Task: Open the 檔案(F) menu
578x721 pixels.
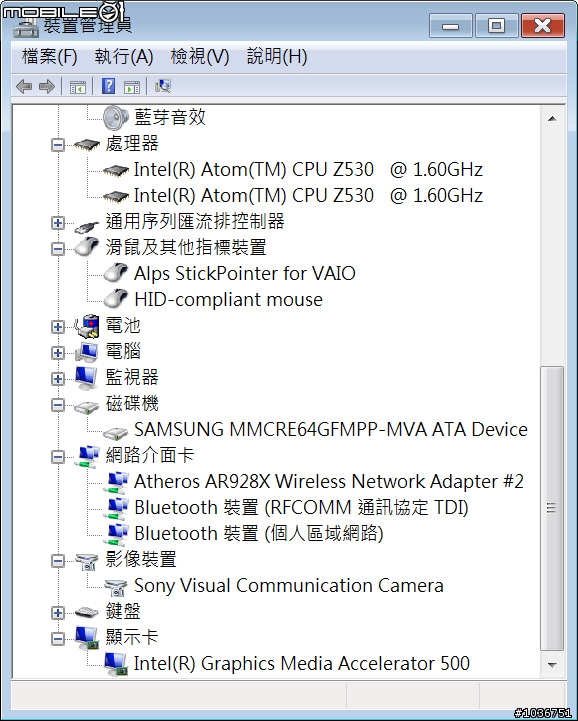Action: pyautogui.click(x=50, y=57)
